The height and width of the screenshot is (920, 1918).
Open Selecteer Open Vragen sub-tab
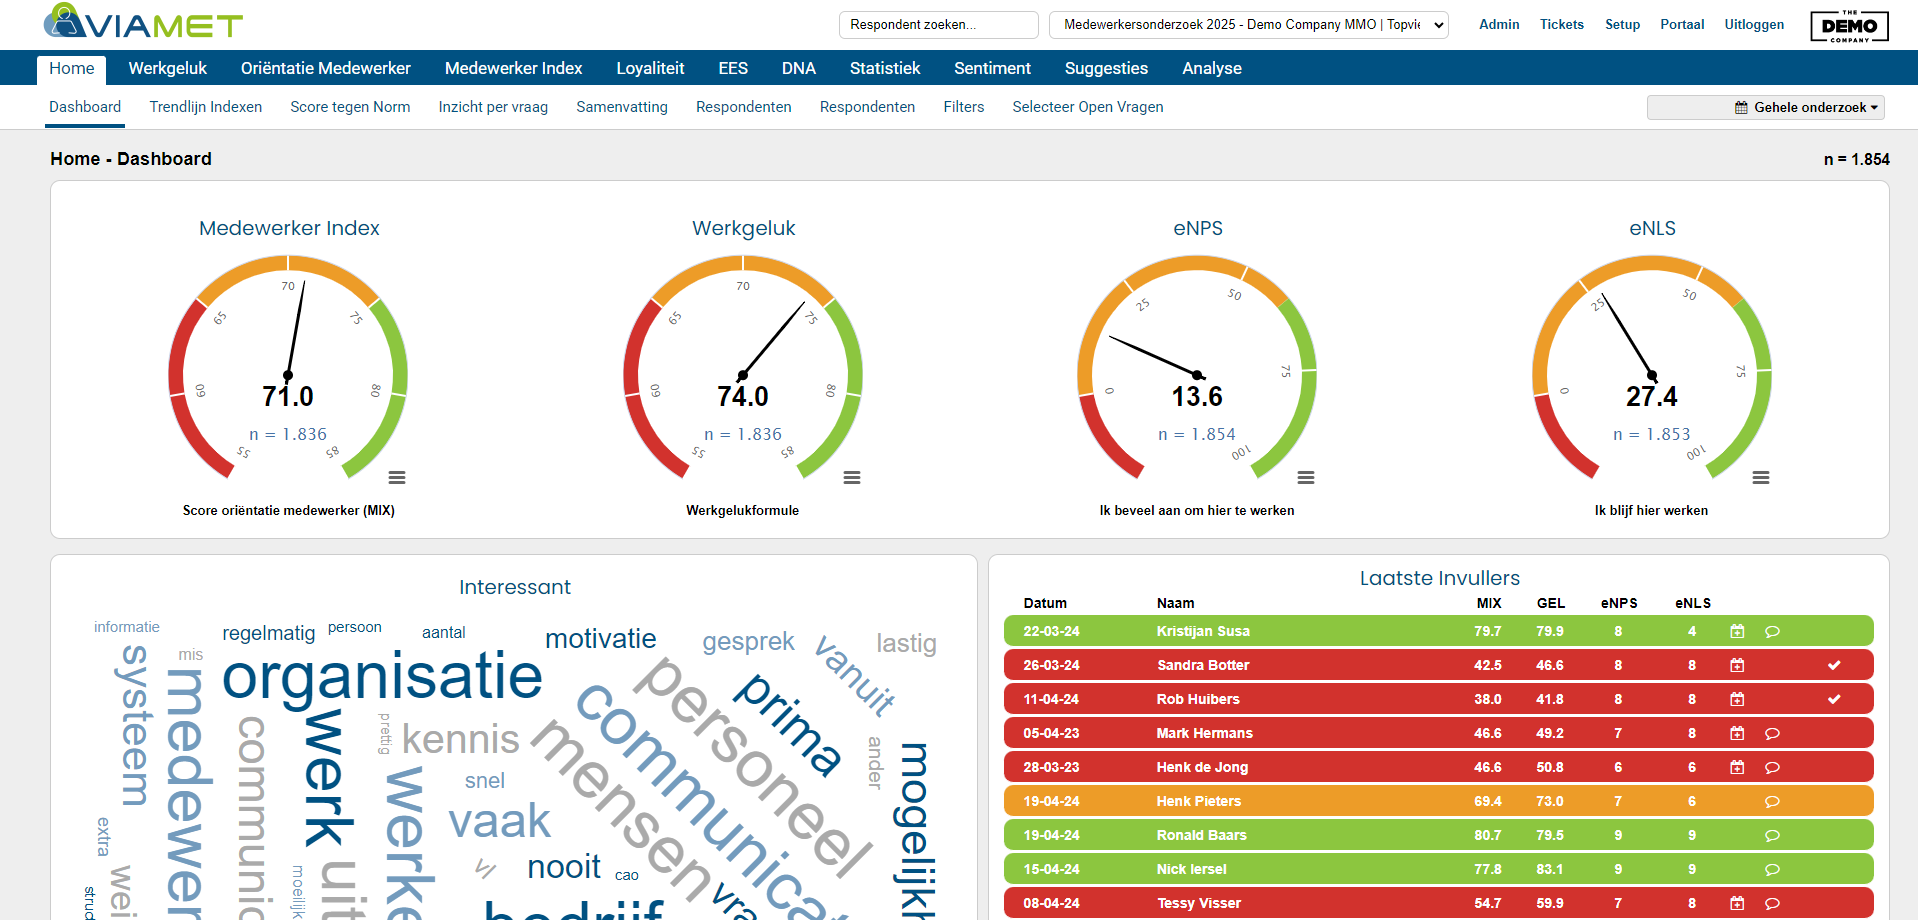pos(1088,107)
